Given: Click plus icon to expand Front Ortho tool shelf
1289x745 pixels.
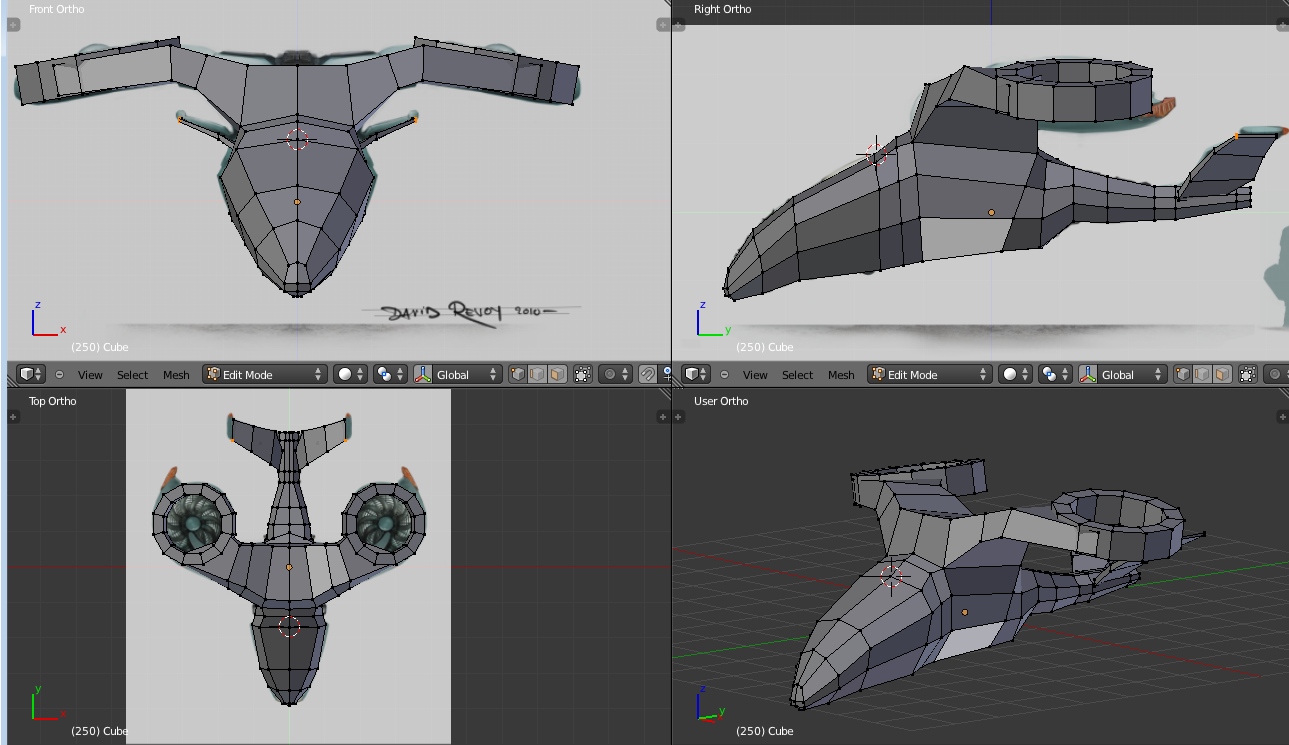Looking at the screenshot, I should coord(13,24).
